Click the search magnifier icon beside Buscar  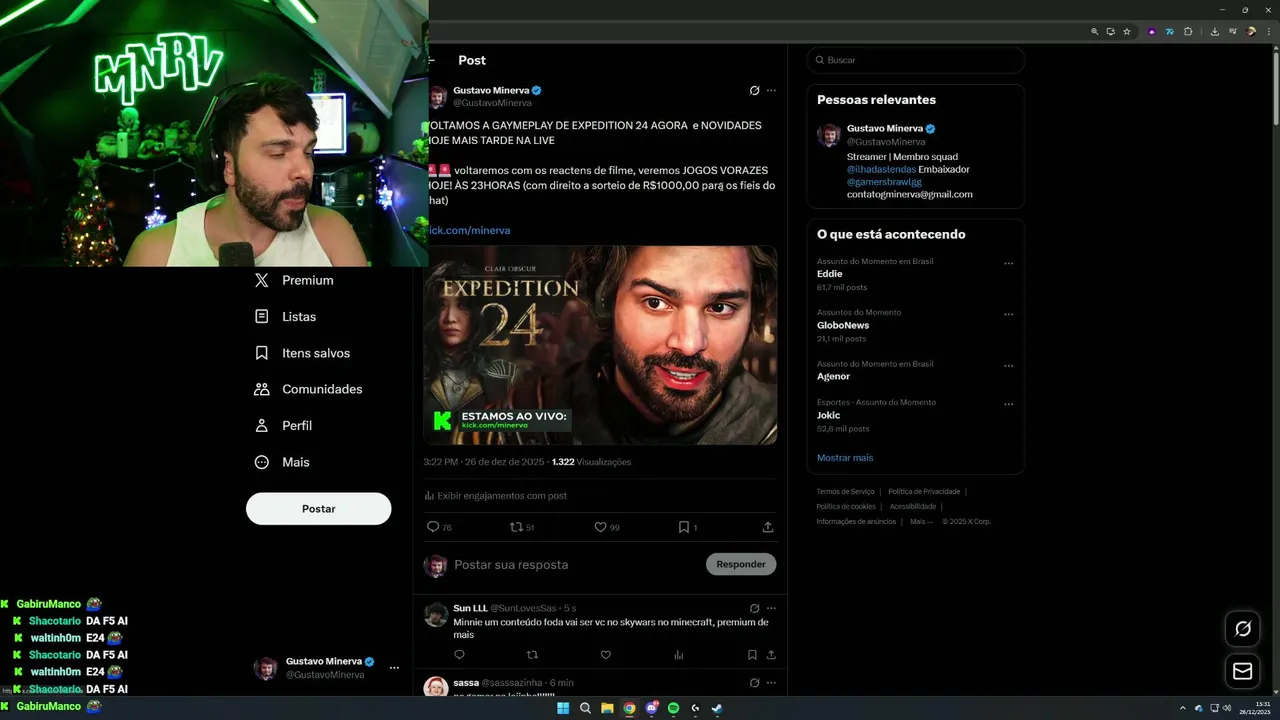pyautogui.click(x=820, y=60)
